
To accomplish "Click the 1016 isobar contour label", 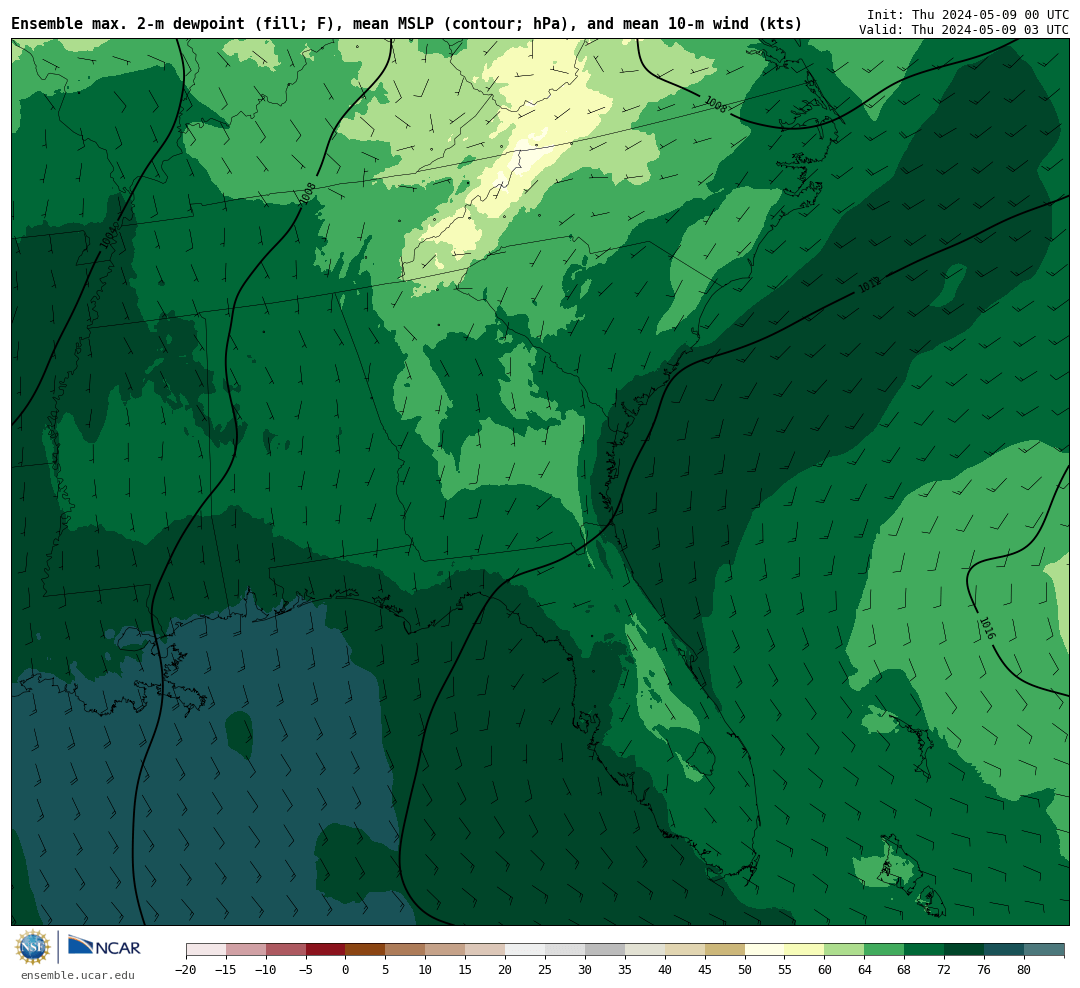I will (986, 628).
